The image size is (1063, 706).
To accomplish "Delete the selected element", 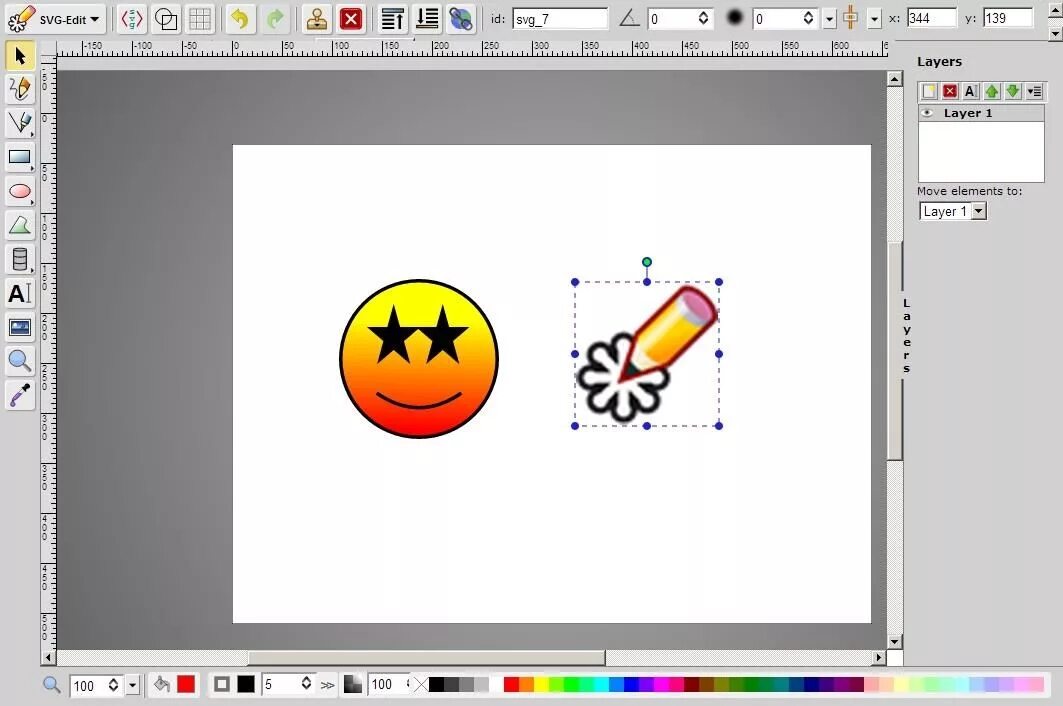I will click(350, 19).
